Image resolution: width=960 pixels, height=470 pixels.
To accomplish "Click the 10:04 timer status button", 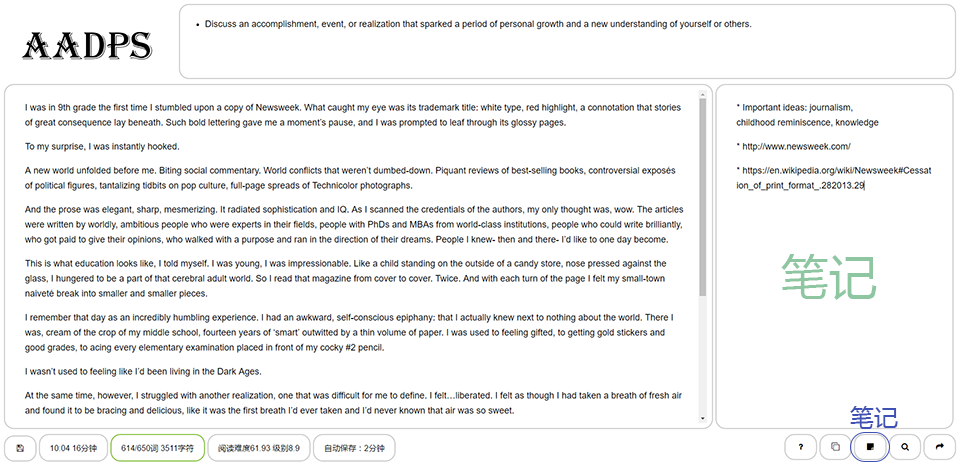I will (x=73, y=448).
